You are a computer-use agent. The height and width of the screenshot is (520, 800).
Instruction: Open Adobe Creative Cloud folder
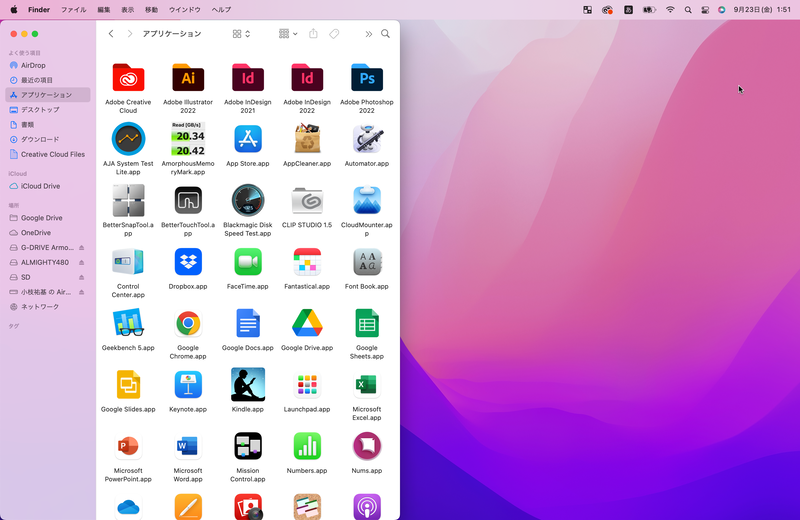[128, 78]
